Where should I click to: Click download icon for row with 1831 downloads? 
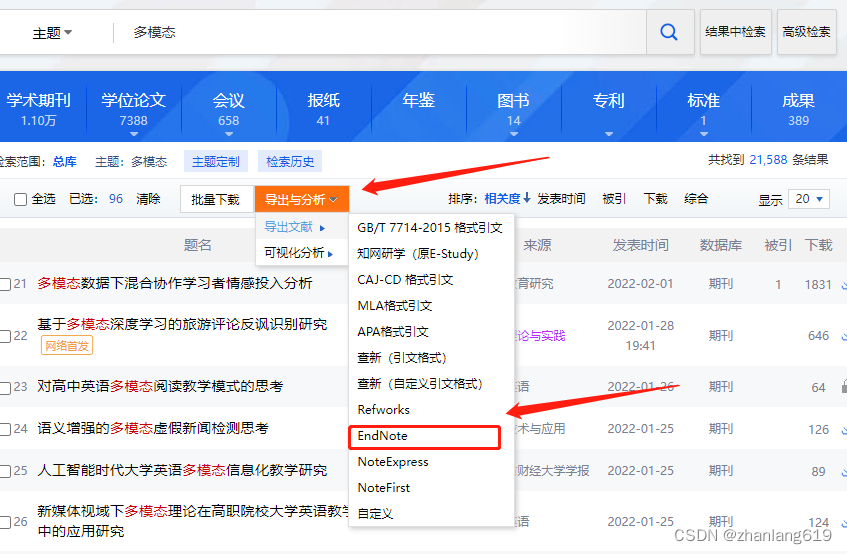point(844,285)
